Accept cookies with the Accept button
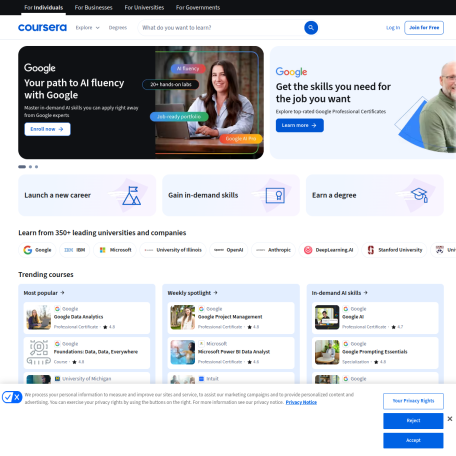Screen dimensions: 456x456 pos(413,440)
